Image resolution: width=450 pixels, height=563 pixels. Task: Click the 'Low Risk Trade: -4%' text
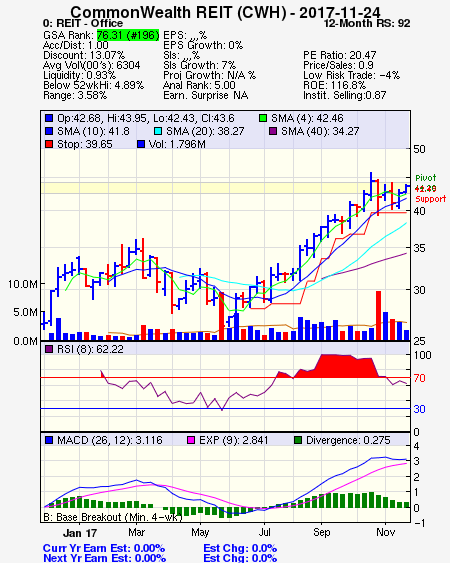[351, 75]
